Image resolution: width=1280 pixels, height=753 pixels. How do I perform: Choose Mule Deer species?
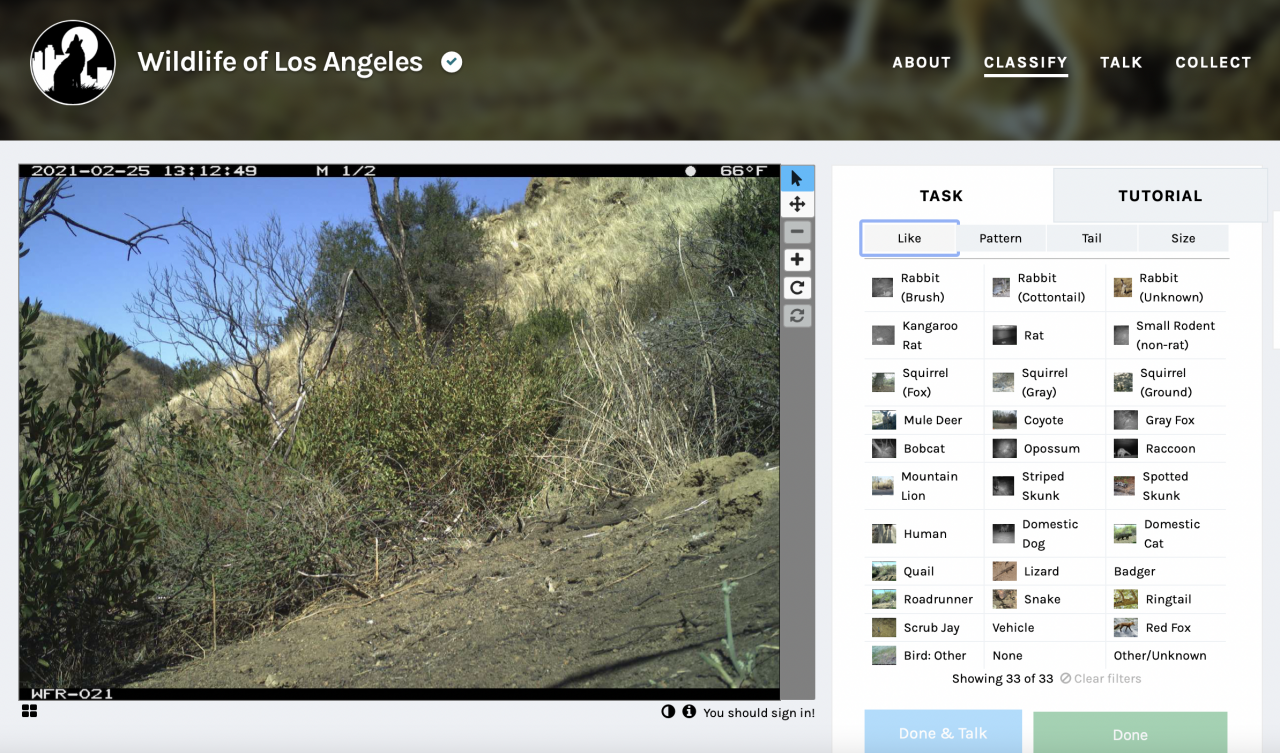tap(923, 420)
